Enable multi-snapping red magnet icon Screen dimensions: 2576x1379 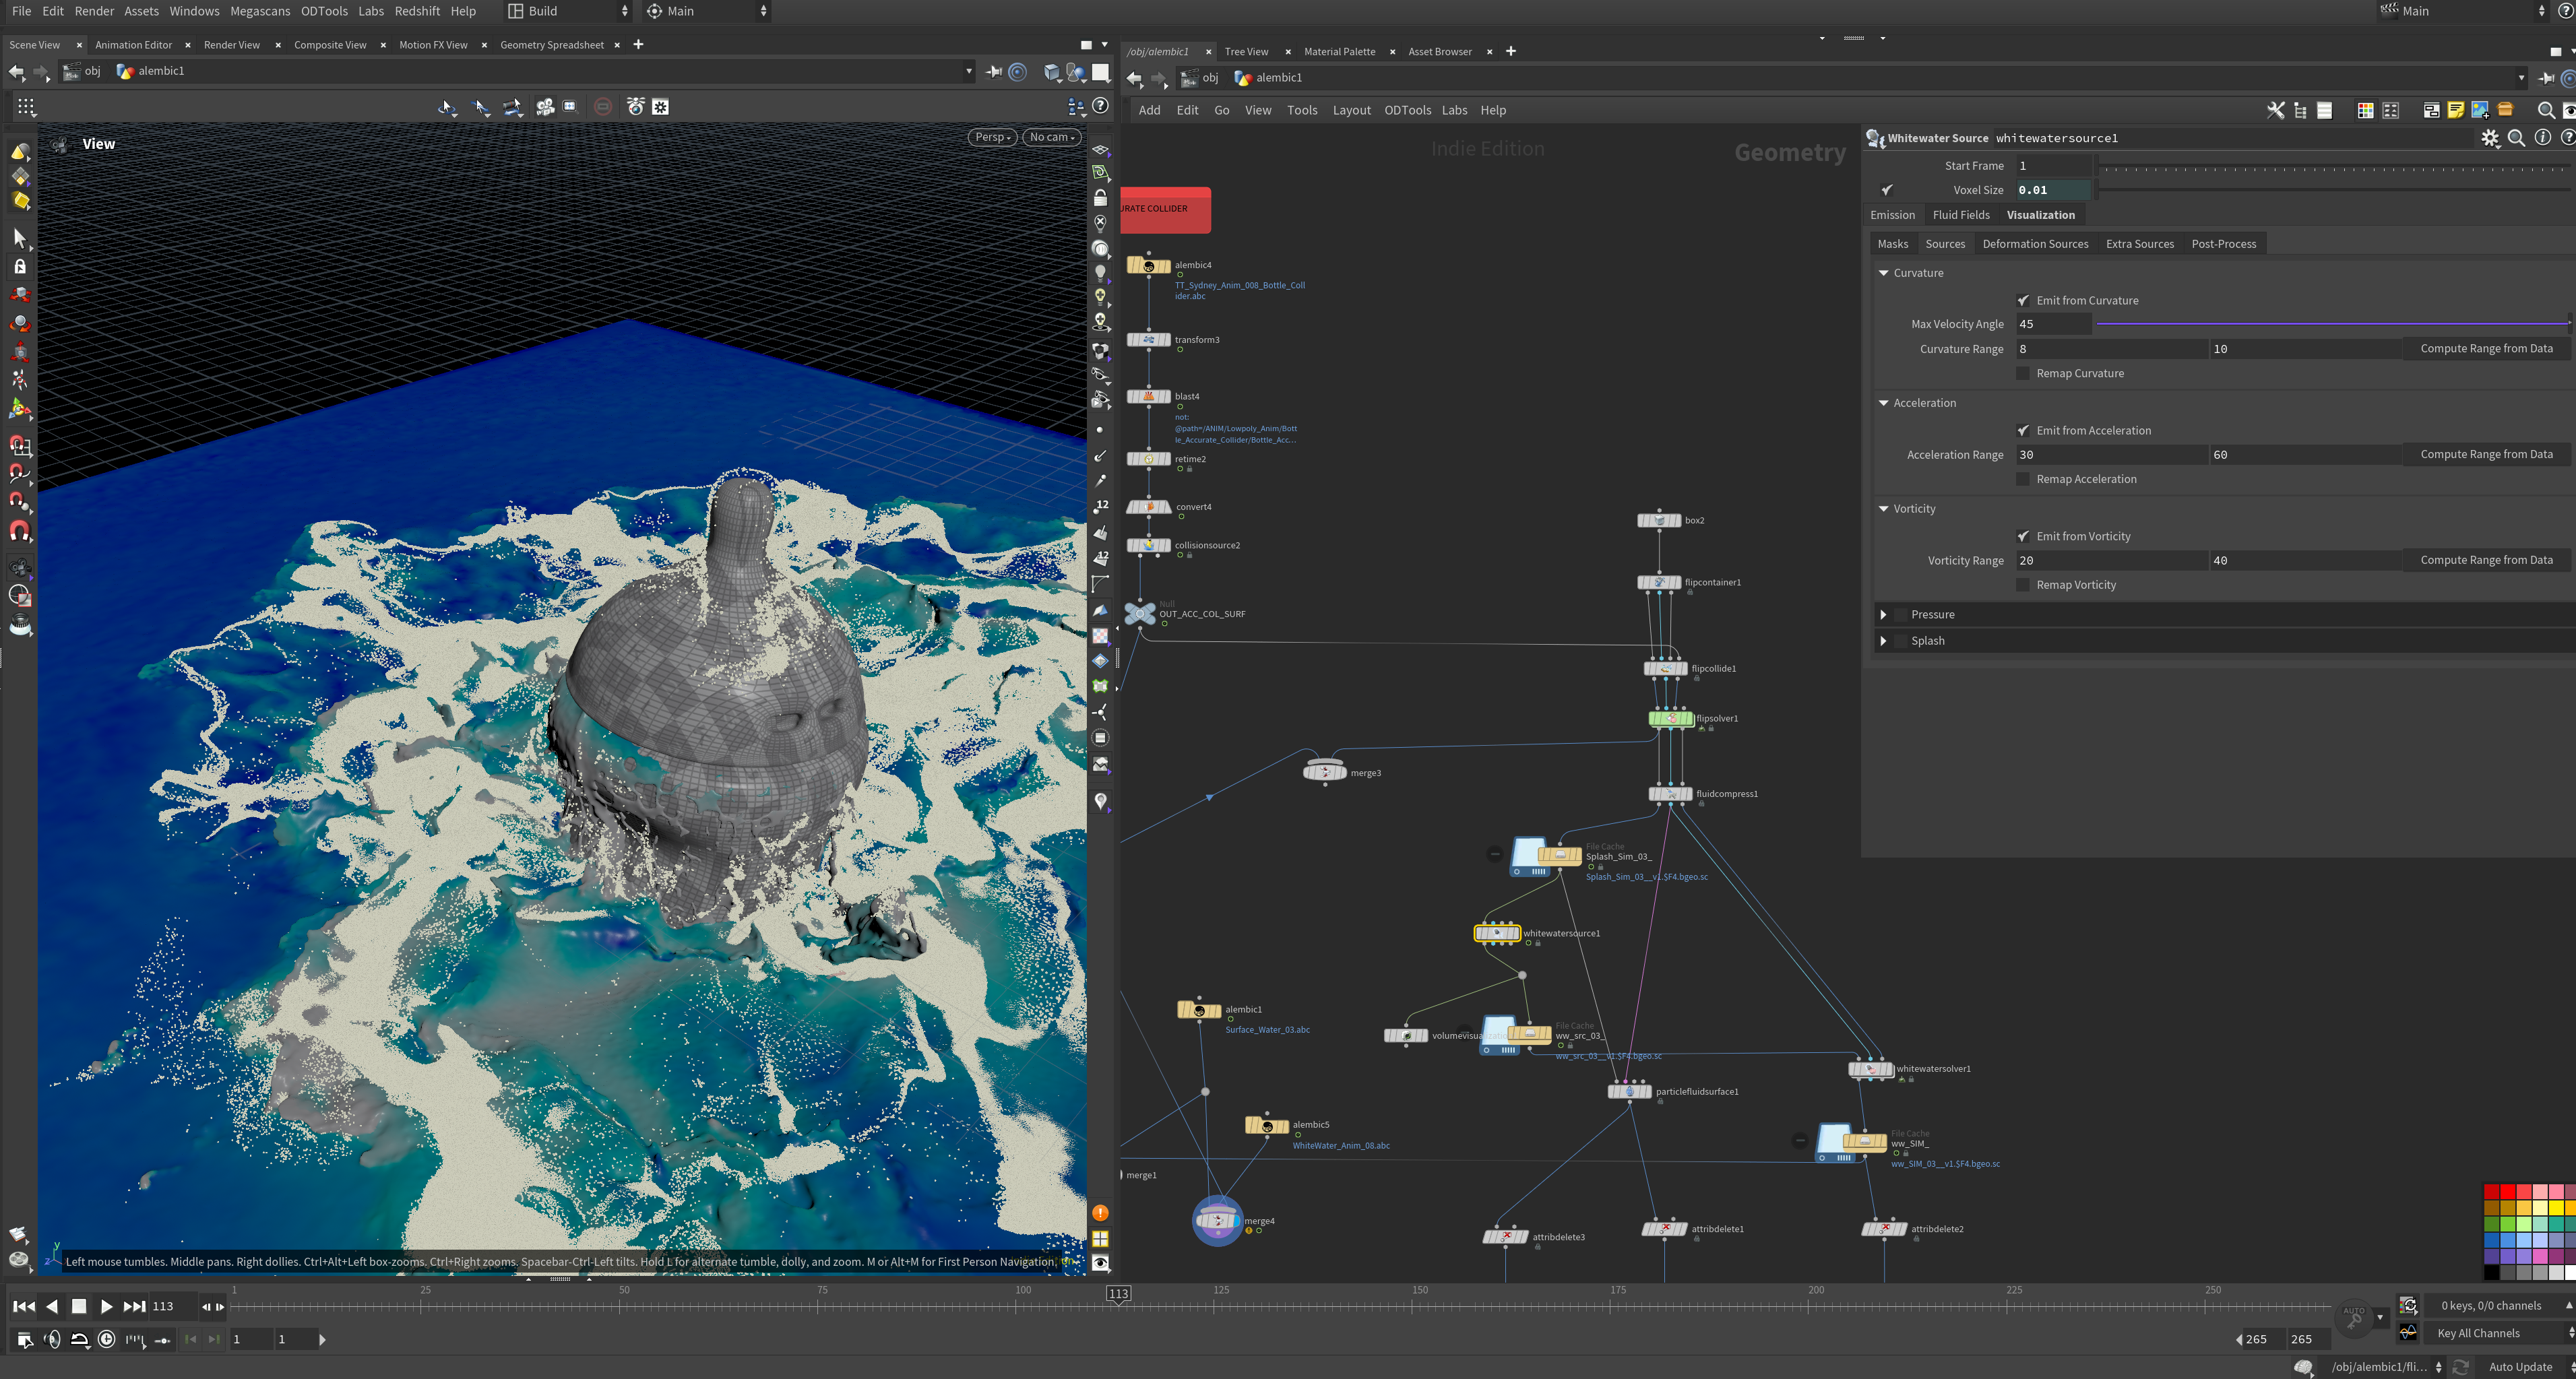pos(20,530)
